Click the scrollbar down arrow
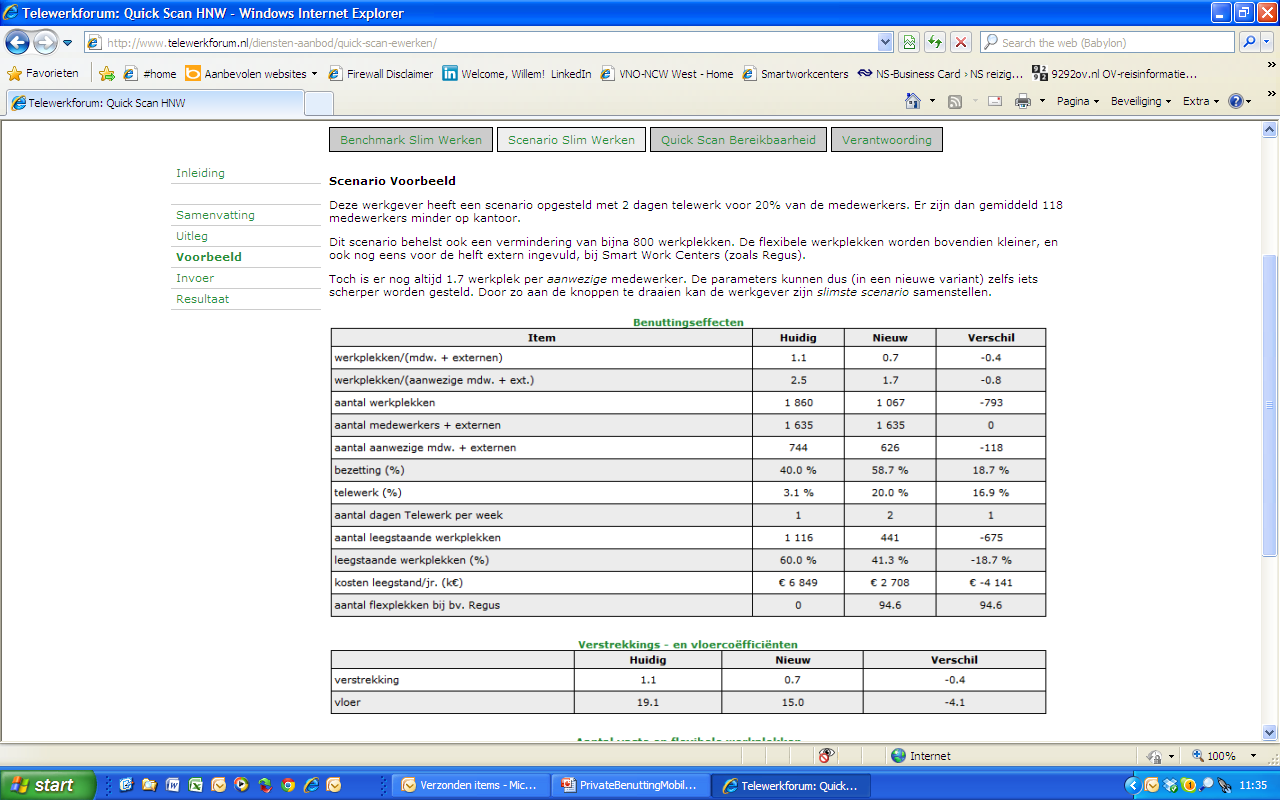This screenshot has width=1280, height=800. 1270,732
